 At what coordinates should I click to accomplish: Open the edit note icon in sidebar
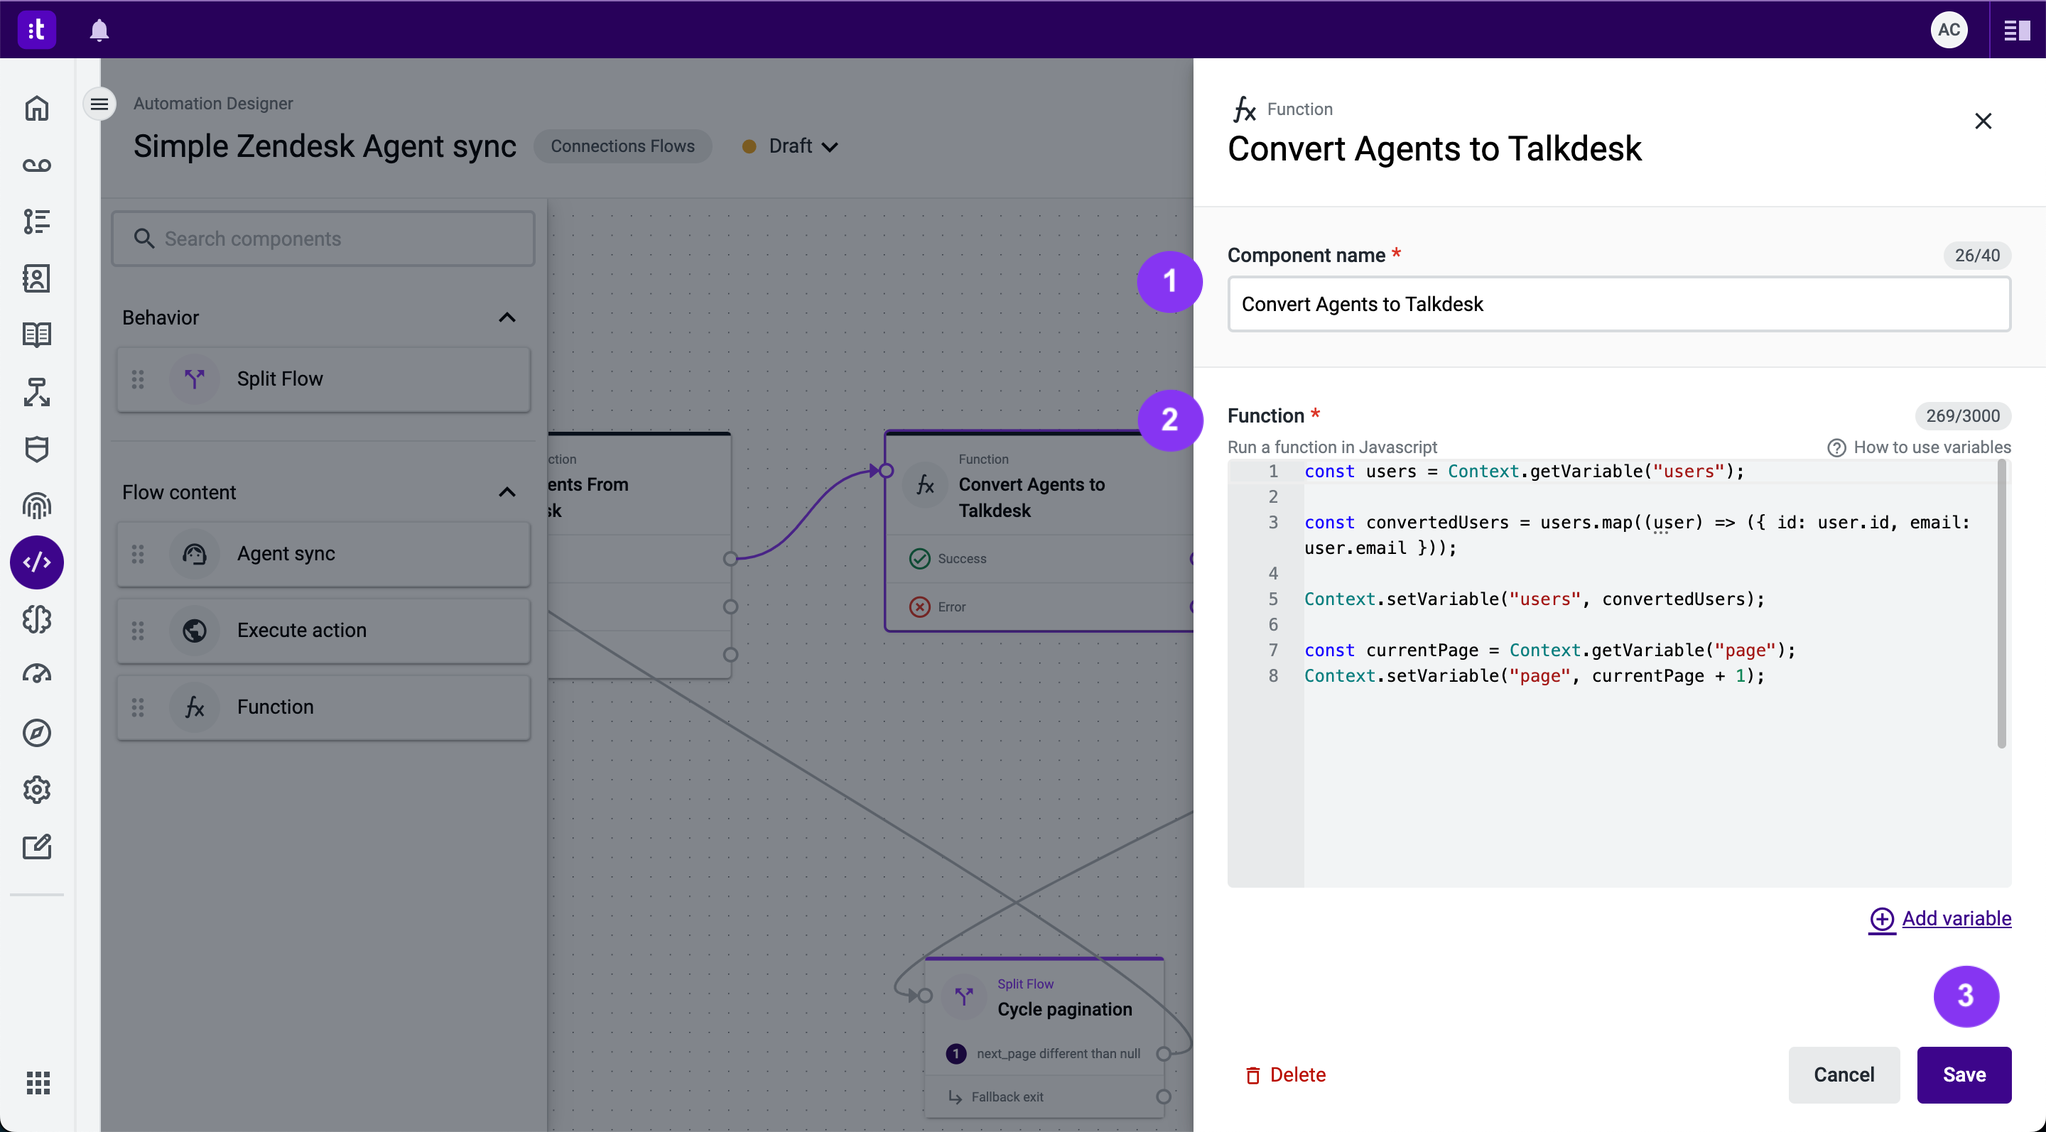[x=37, y=847]
